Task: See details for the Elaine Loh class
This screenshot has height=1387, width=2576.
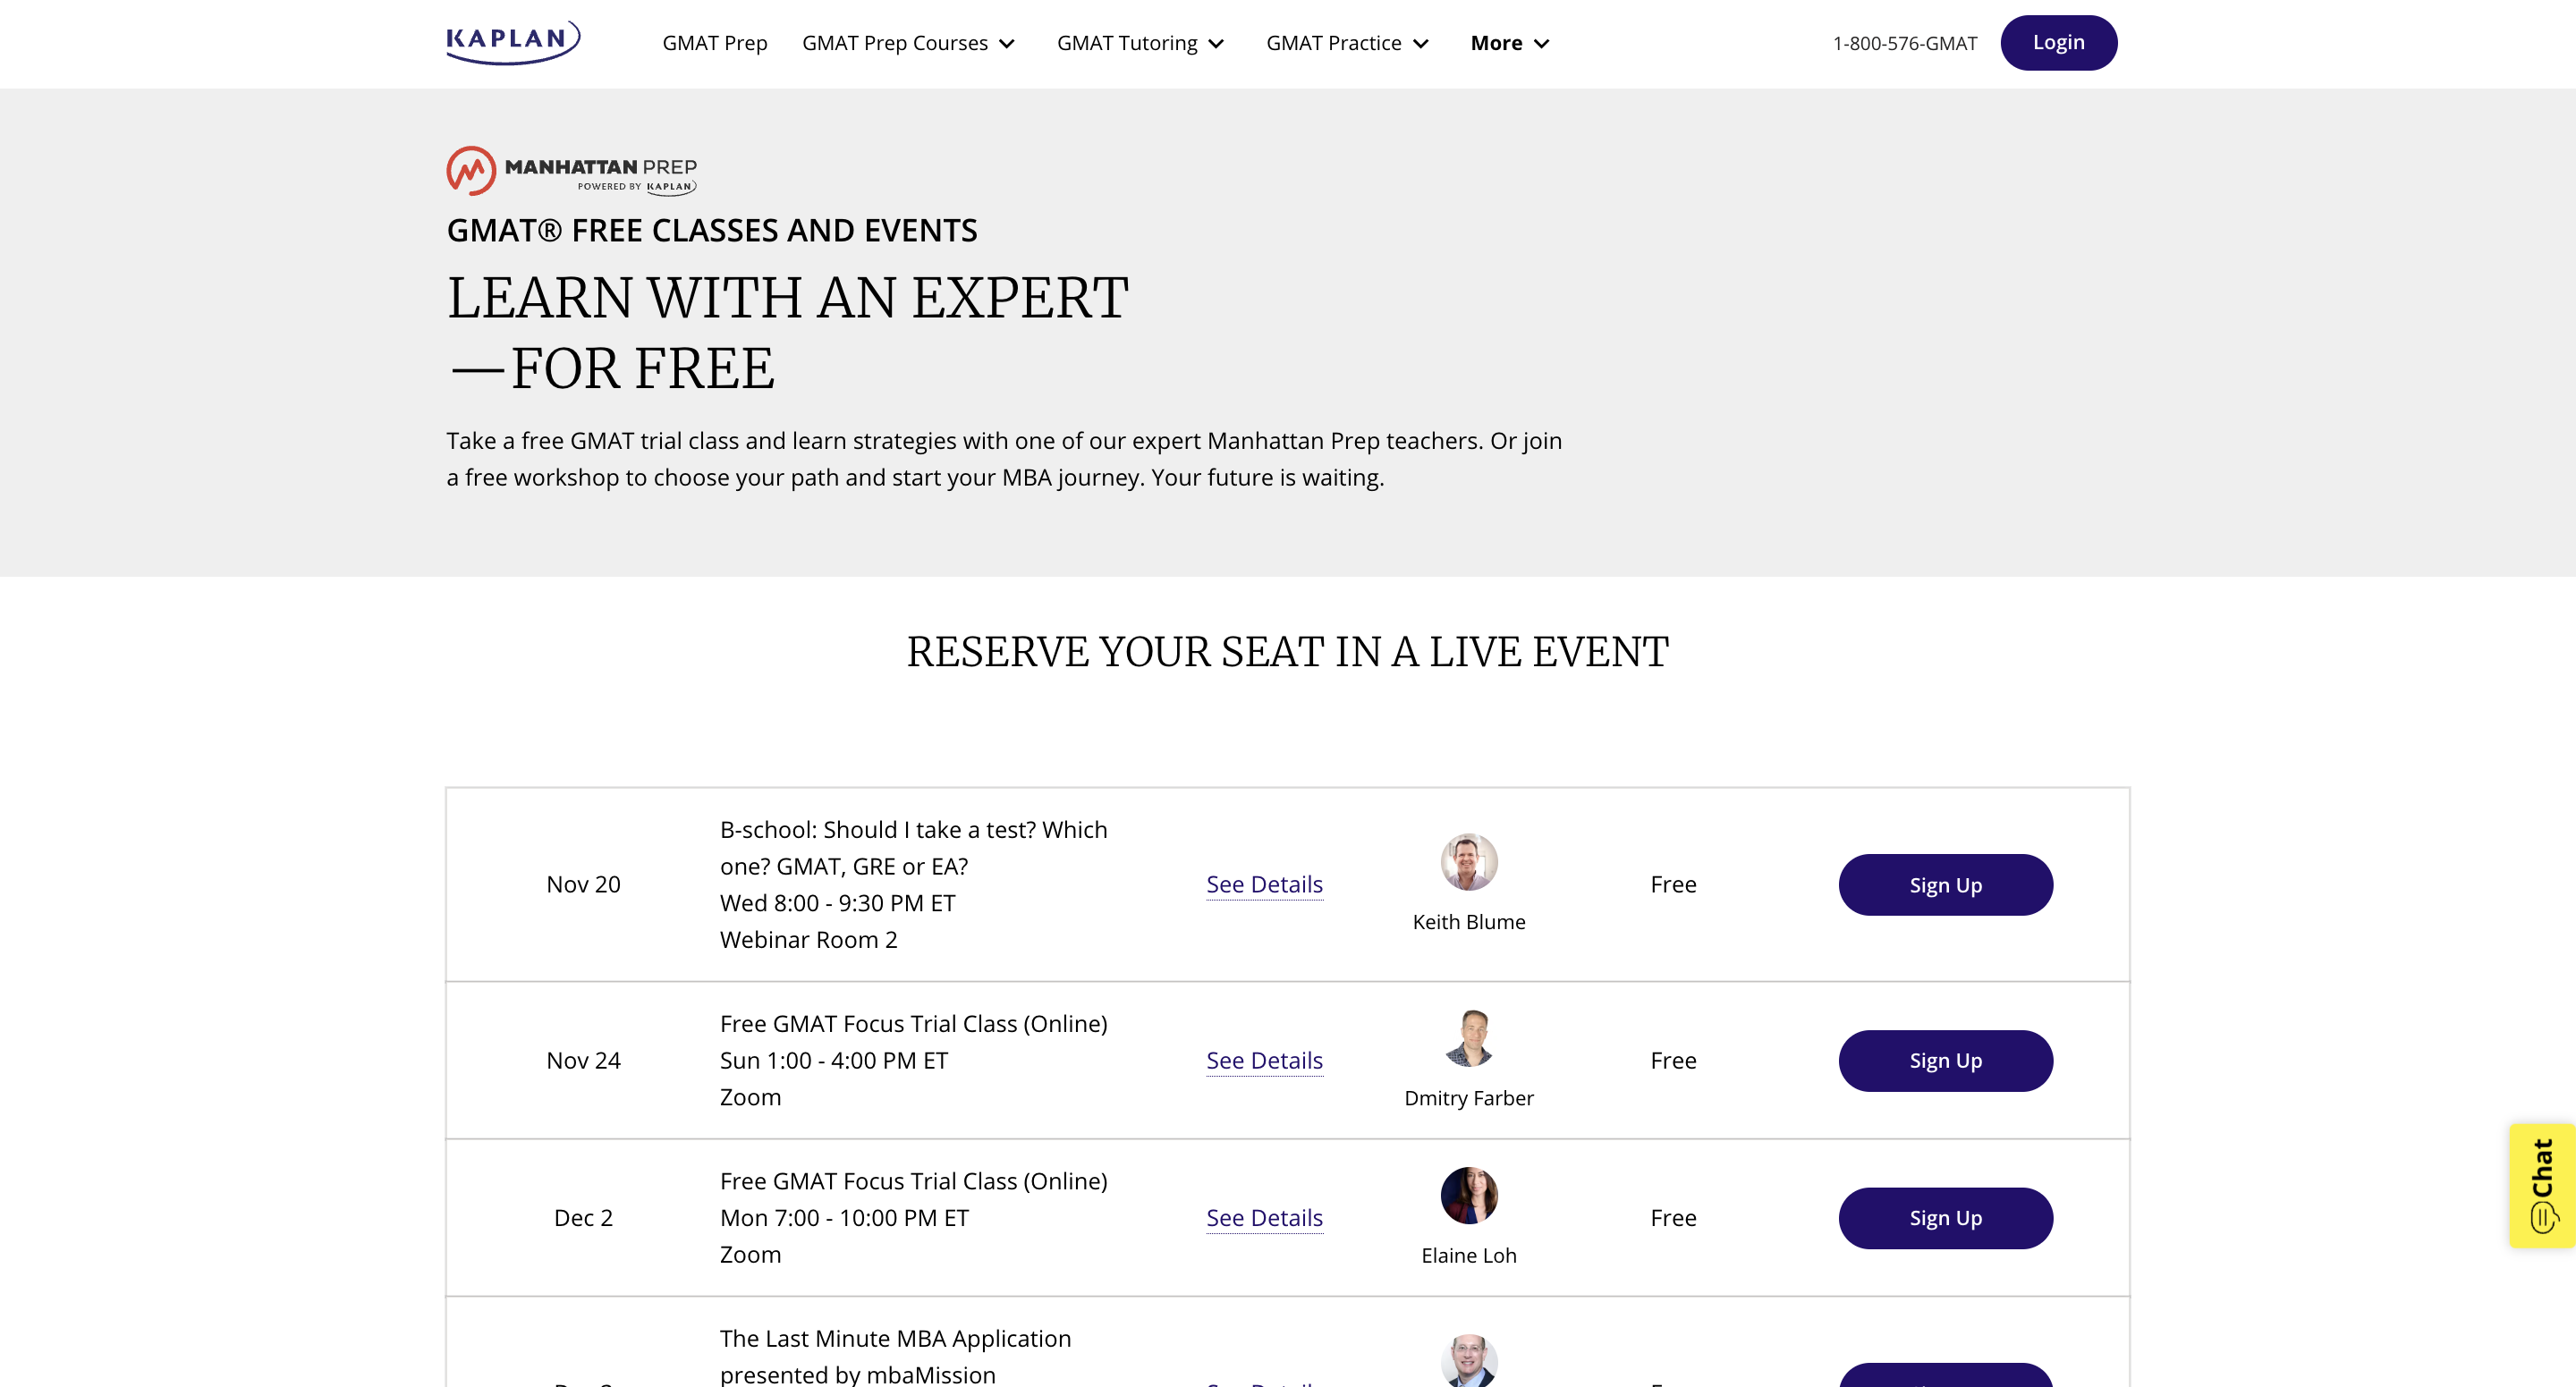Action: pos(1264,1218)
